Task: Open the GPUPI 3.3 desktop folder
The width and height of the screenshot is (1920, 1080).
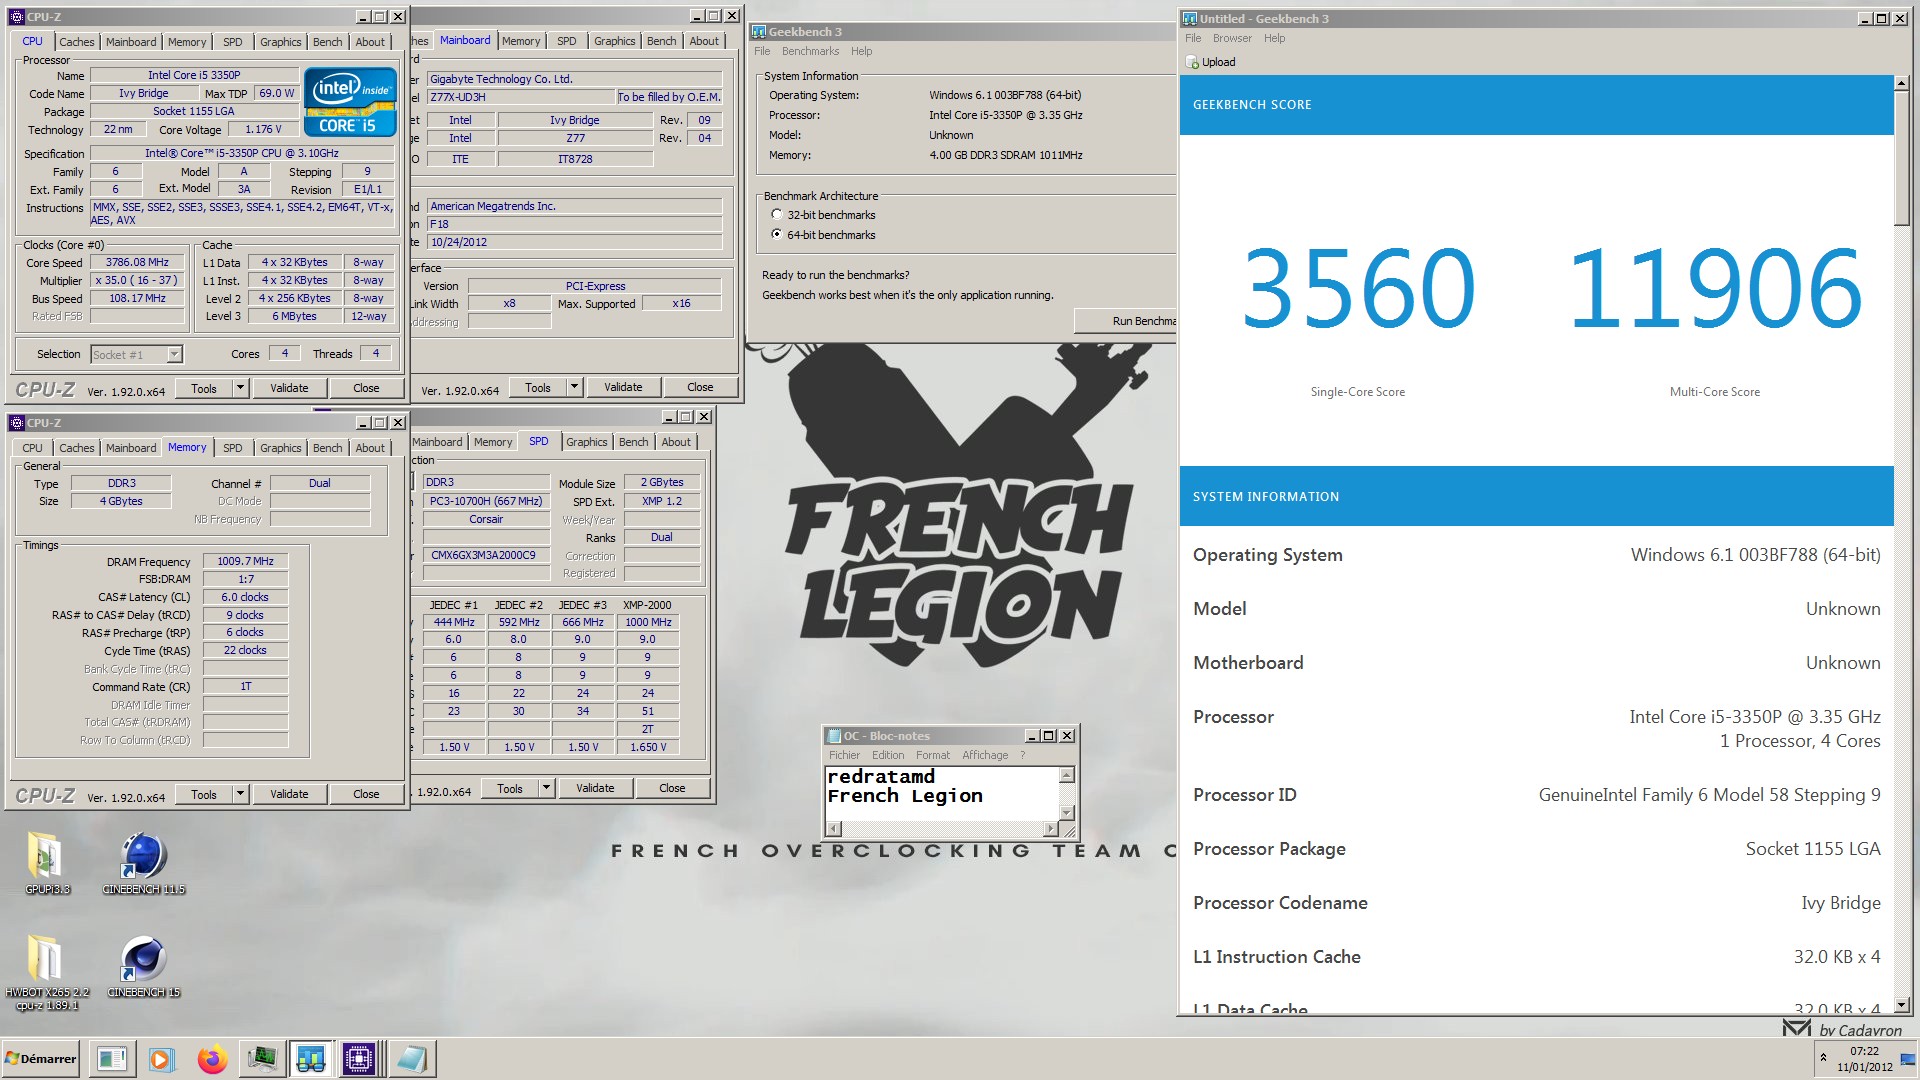Action: point(46,862)
